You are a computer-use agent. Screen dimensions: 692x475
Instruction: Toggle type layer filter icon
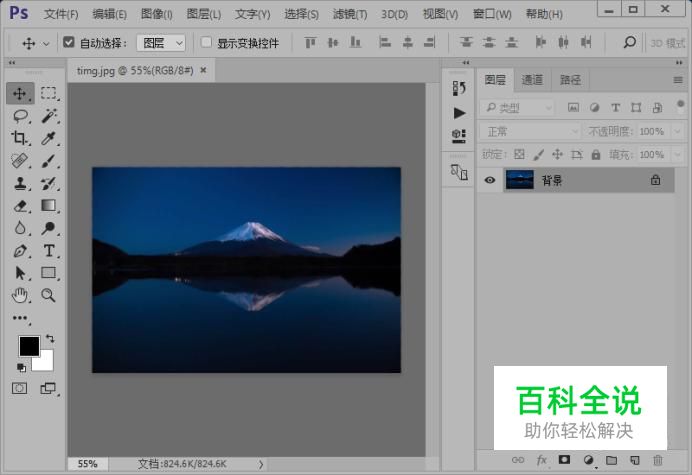(x=615, y=107)
